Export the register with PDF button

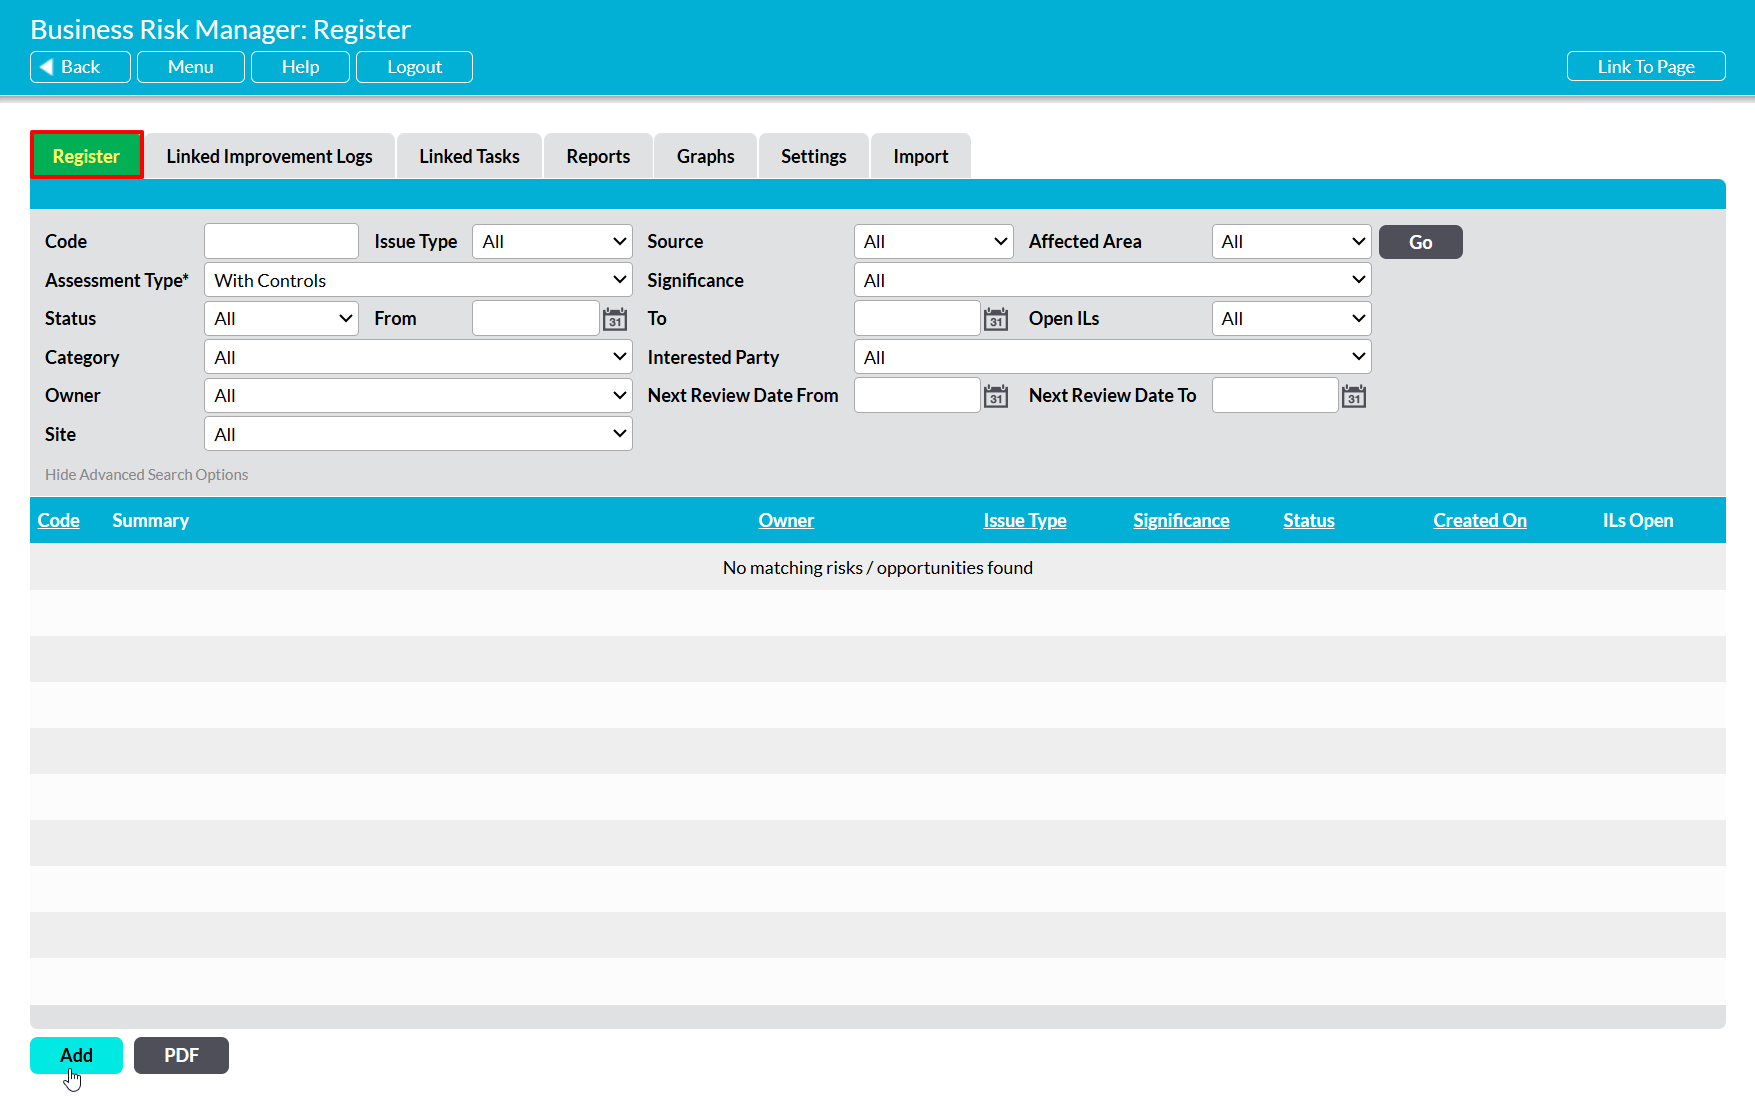tap(181, 1056)
